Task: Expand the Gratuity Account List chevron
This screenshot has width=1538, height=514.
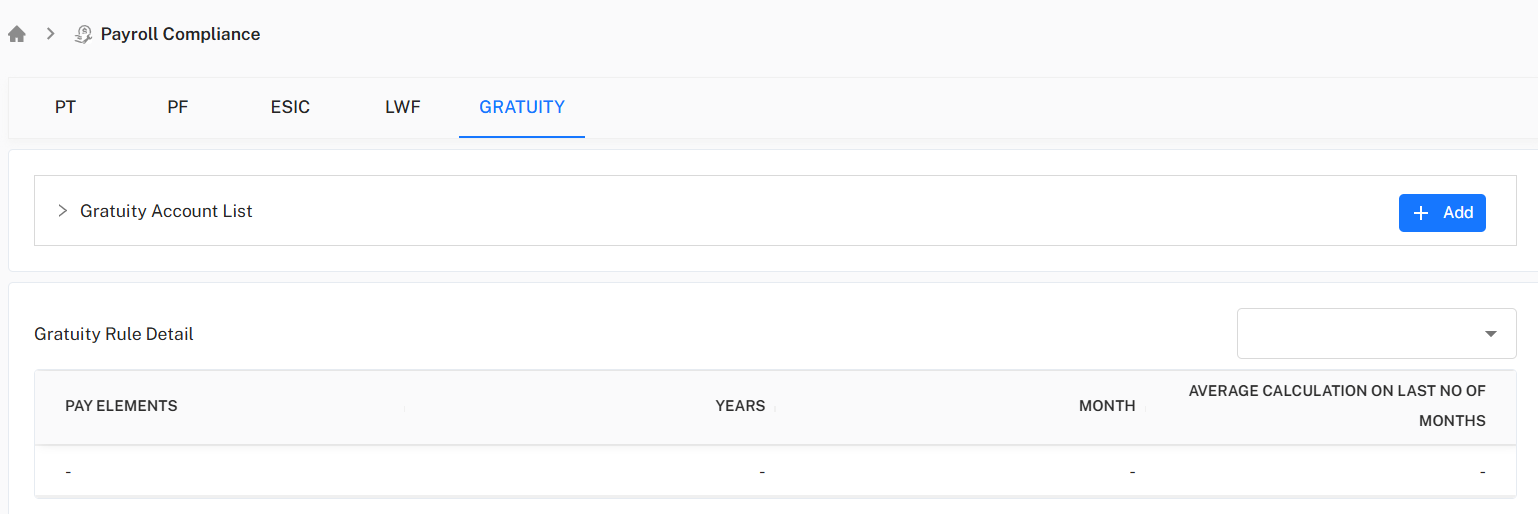Action: tap(62, 211)
